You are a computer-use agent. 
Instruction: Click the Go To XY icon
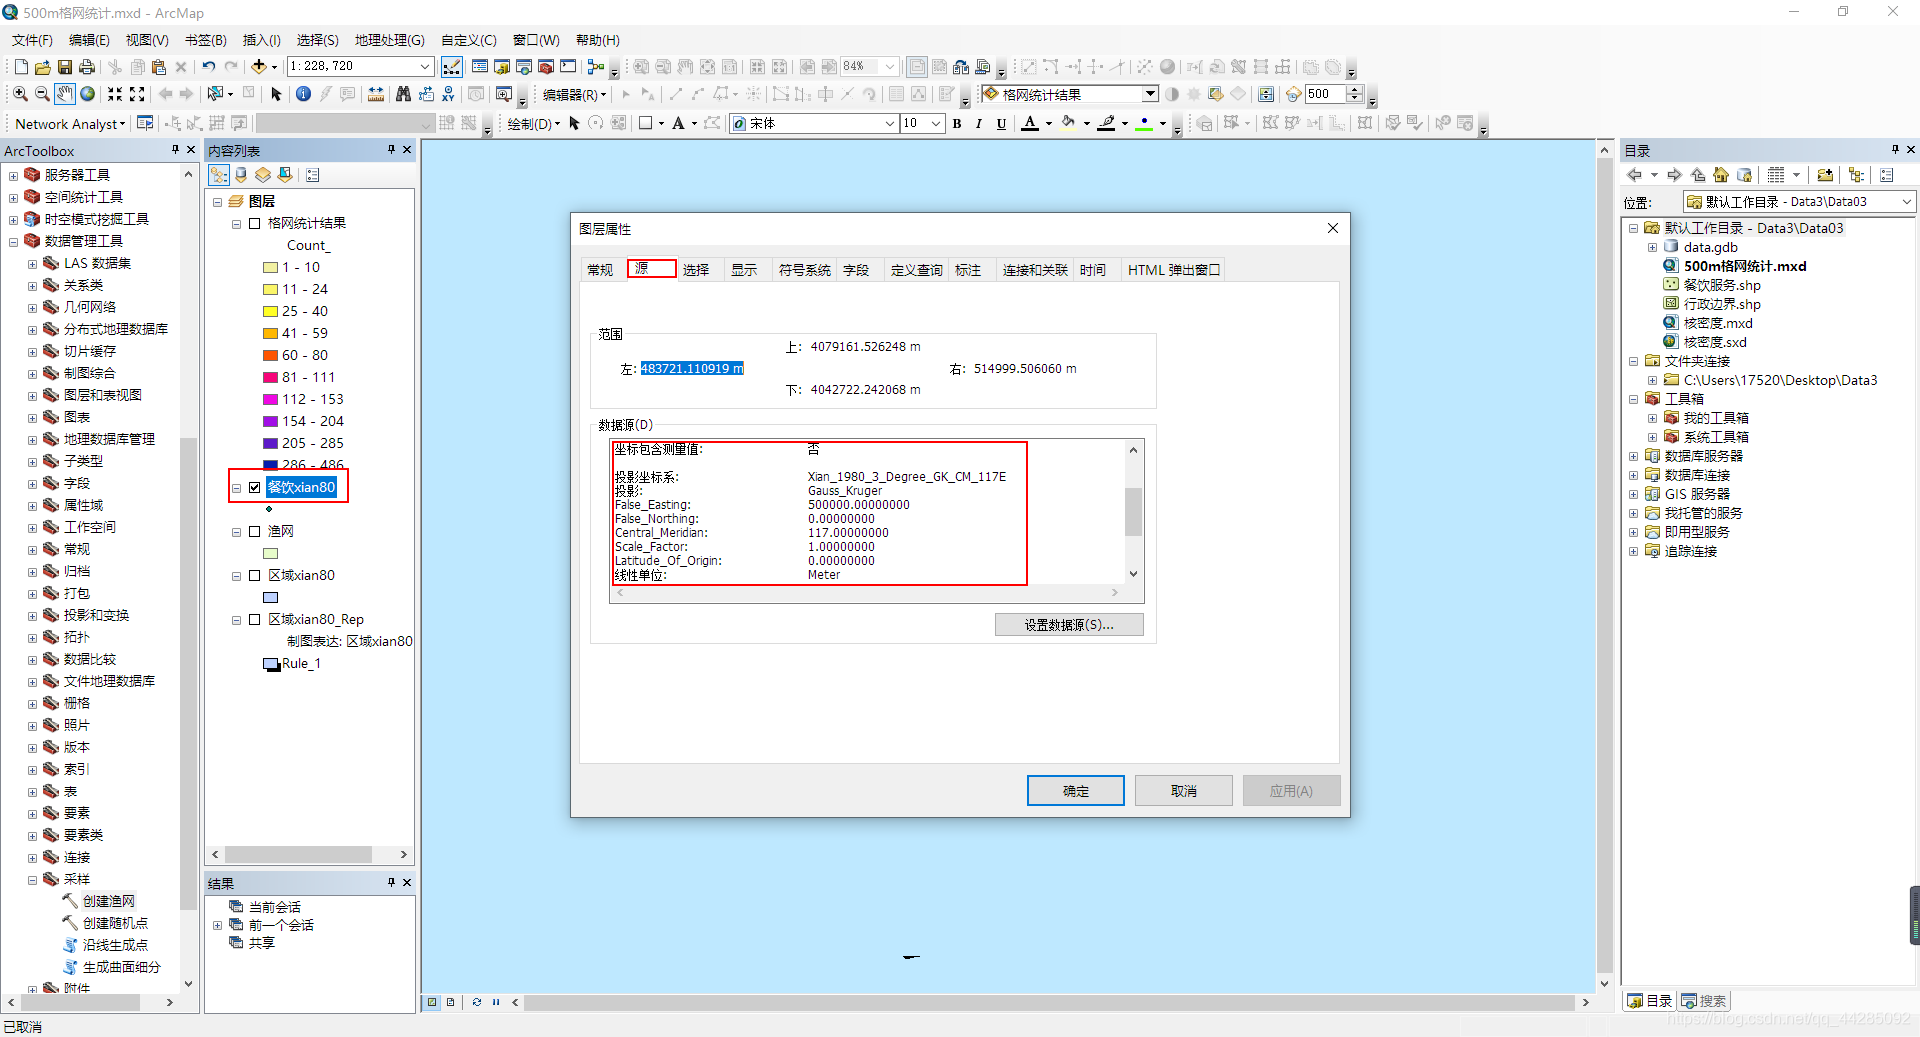(x=448, y=94)
